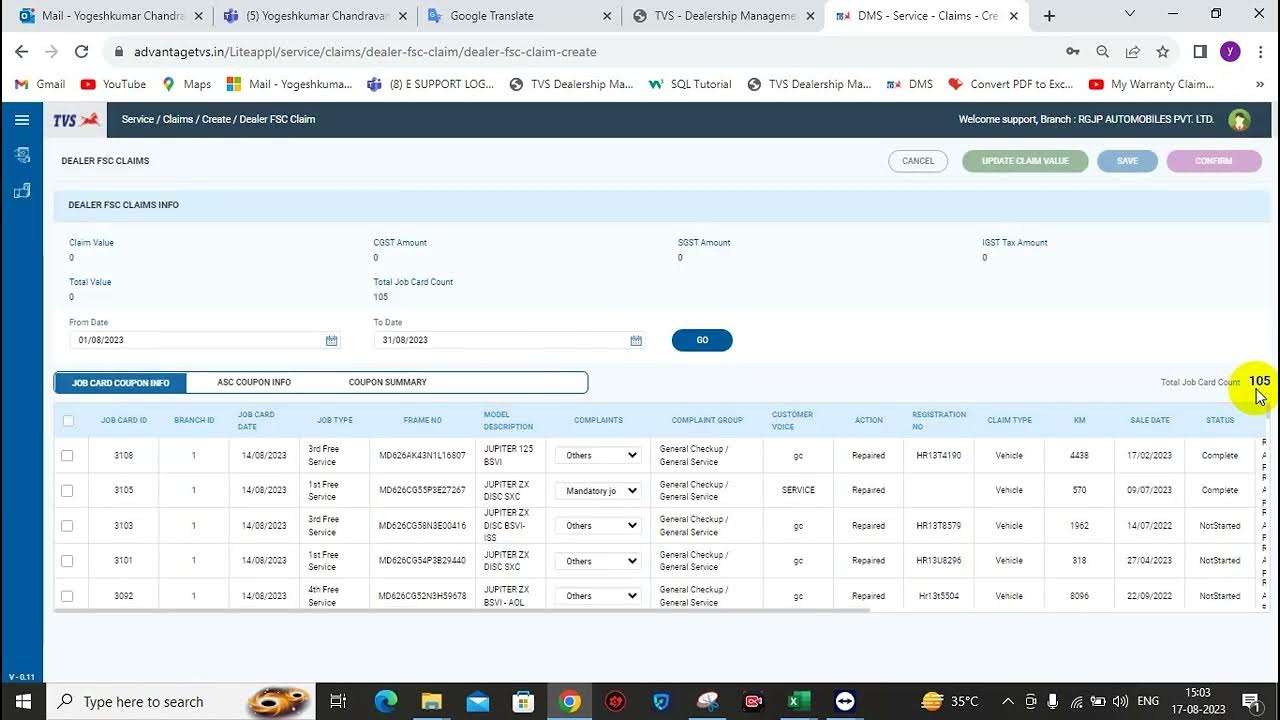The image size is (1280, 720).
Task: Tick checkbox for job card 3103
Action: click(67, 526)
